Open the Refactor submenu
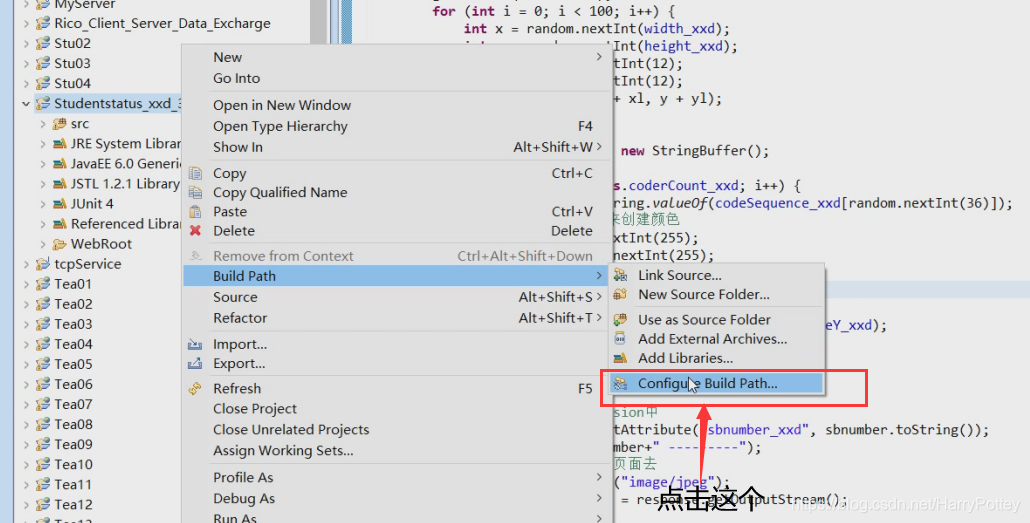Viewport: 1030px width, 523px height. point(396,318)
